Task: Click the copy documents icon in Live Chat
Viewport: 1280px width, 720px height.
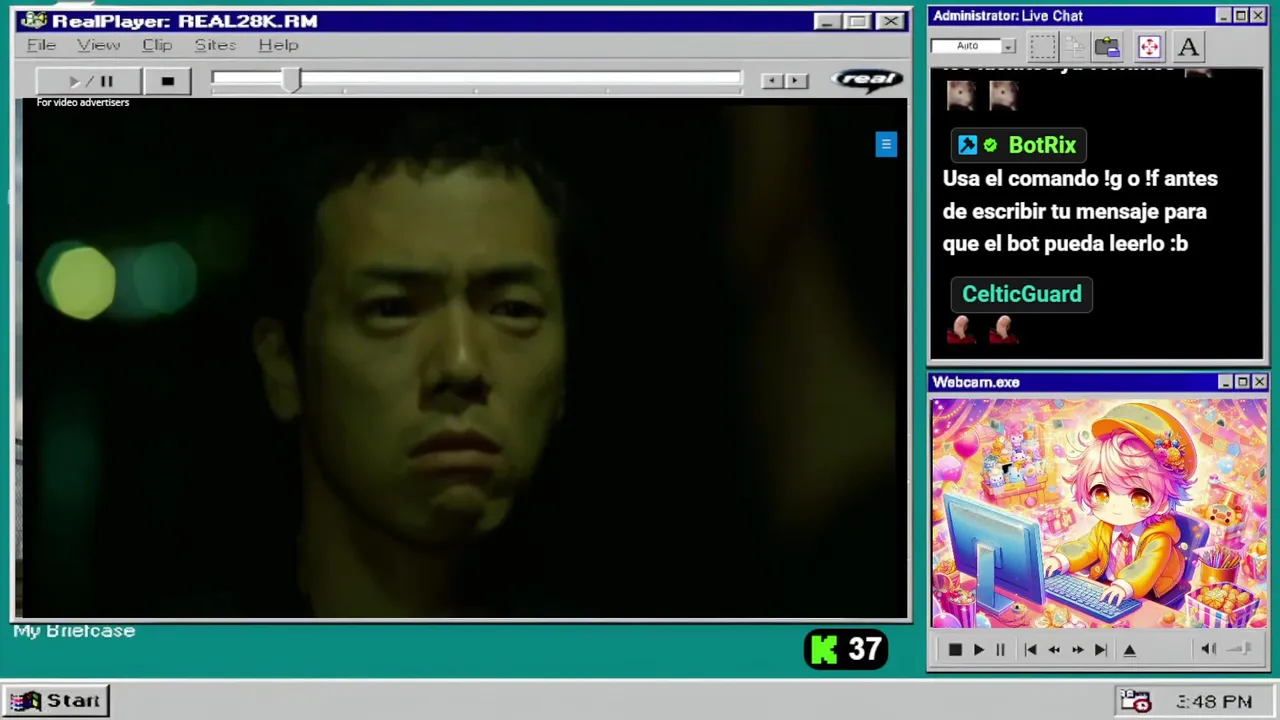Action: pos(1075,46)
